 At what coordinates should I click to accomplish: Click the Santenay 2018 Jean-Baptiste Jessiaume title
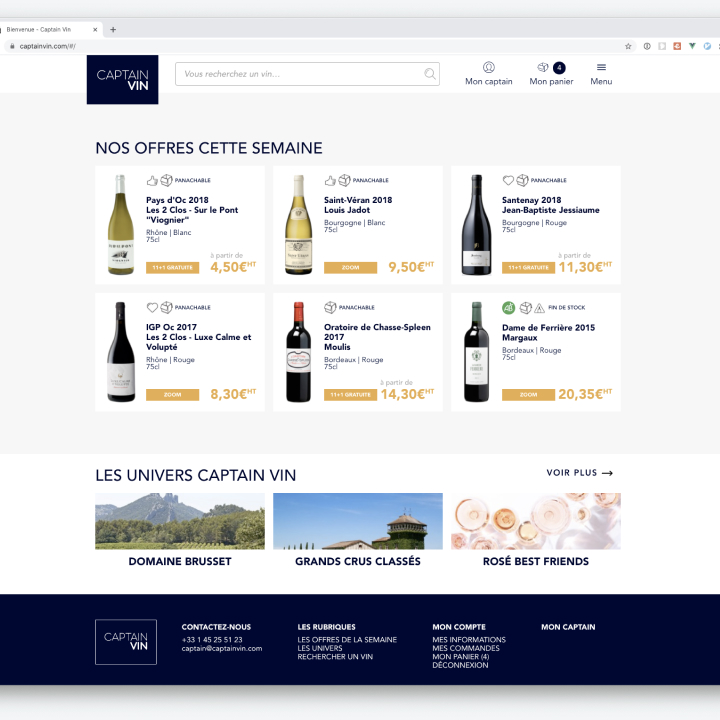click(x=551, y=205)
